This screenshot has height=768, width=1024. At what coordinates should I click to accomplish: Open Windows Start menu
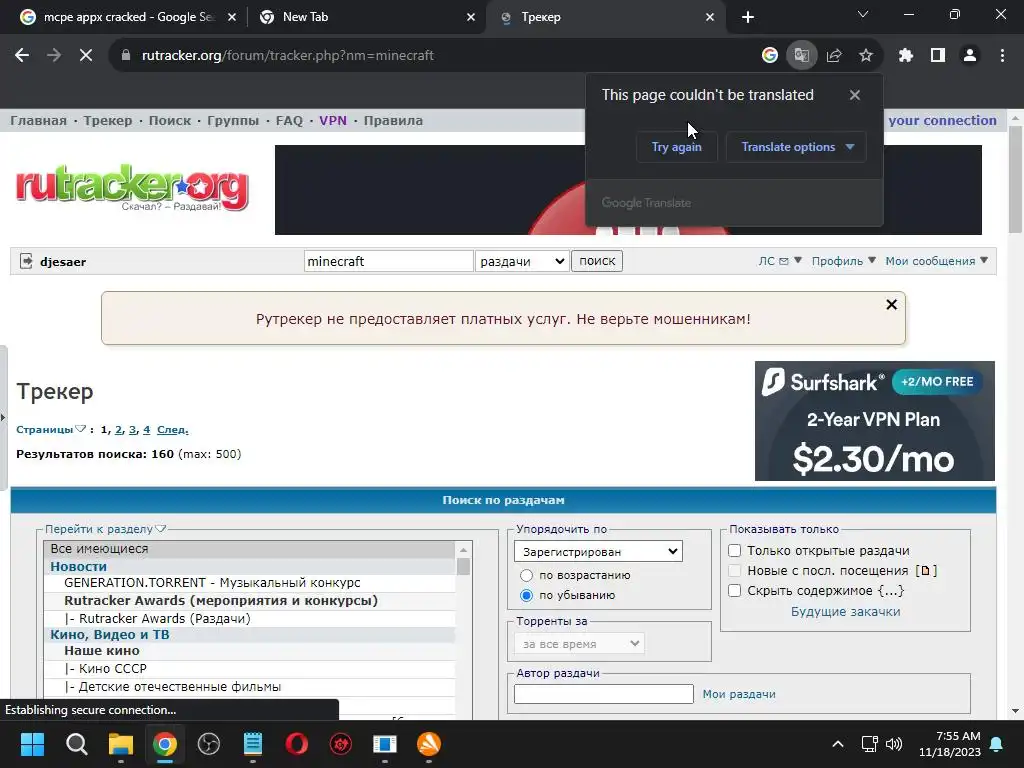pos(32,744)
